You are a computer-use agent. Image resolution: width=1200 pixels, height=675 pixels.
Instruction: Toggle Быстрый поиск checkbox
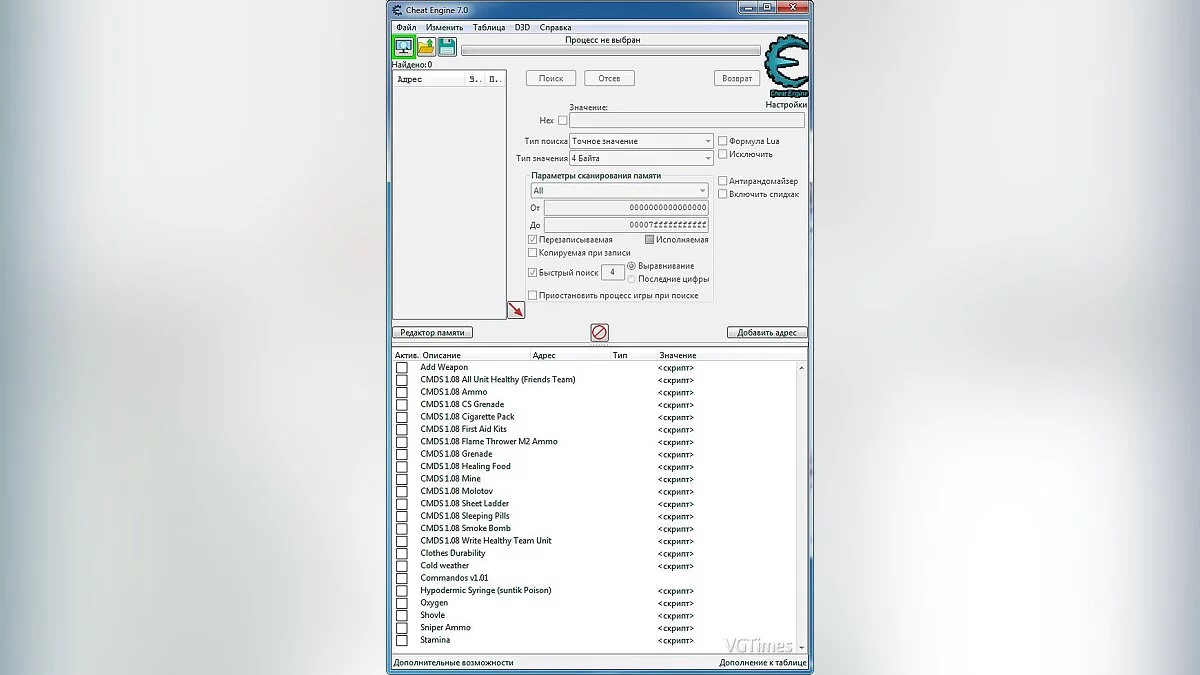pos(532,272)
